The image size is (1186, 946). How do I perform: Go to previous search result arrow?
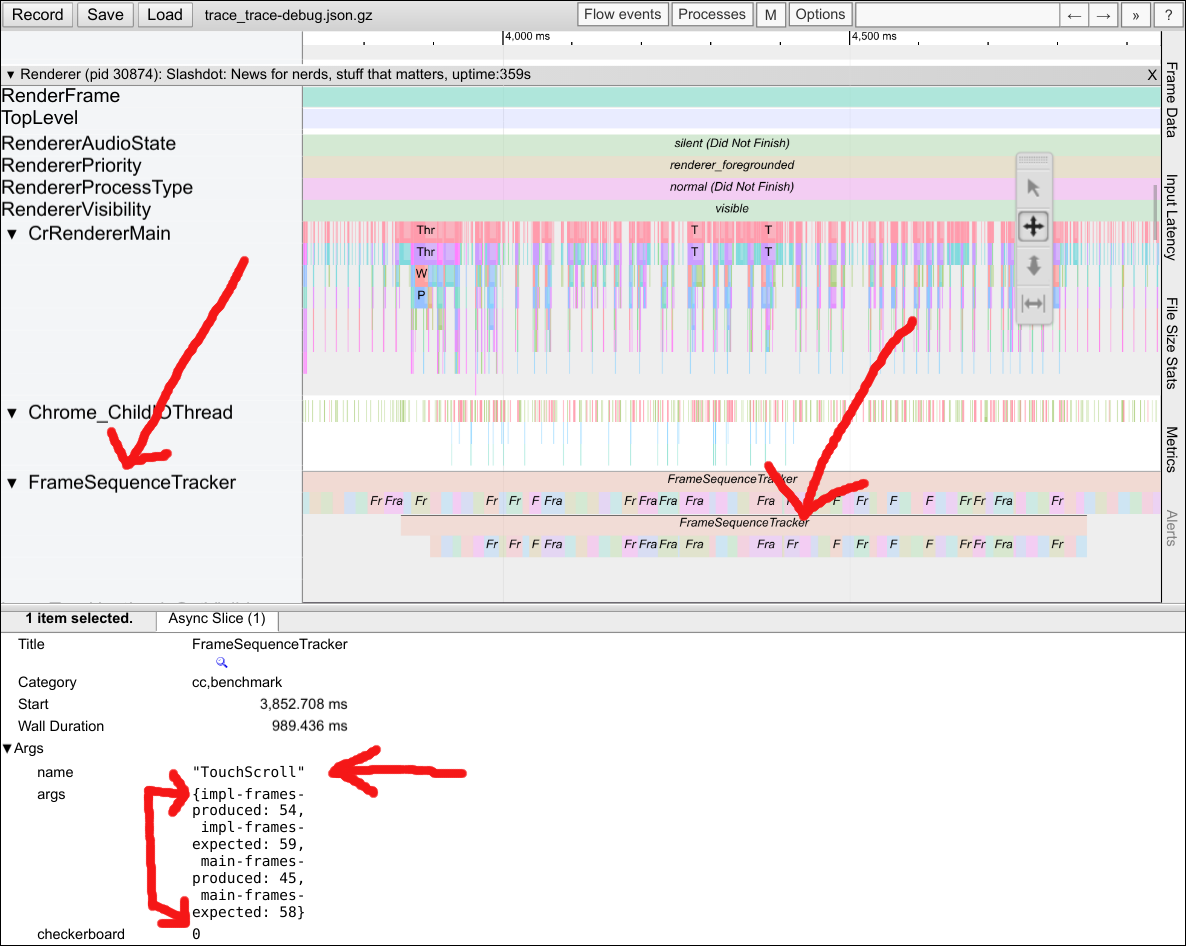tap(1074, 15)
